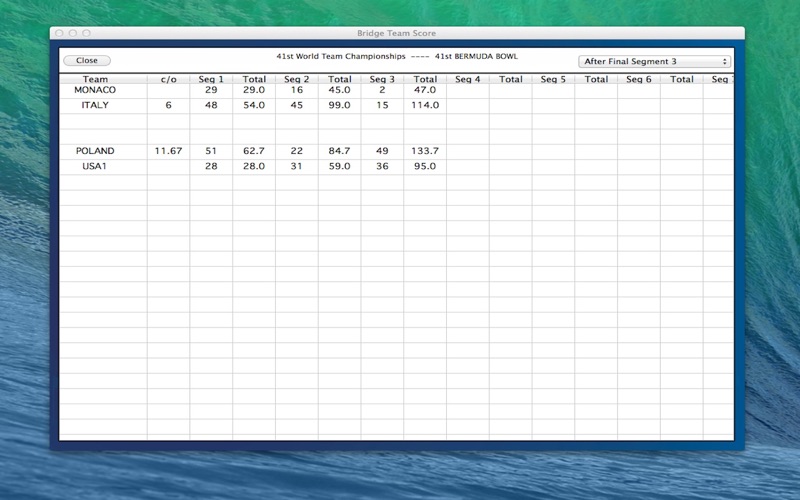The height and width of the screenshot is (500, 800).
Task: Click Poland's total 133.7
Action: [x=425, y=151]
